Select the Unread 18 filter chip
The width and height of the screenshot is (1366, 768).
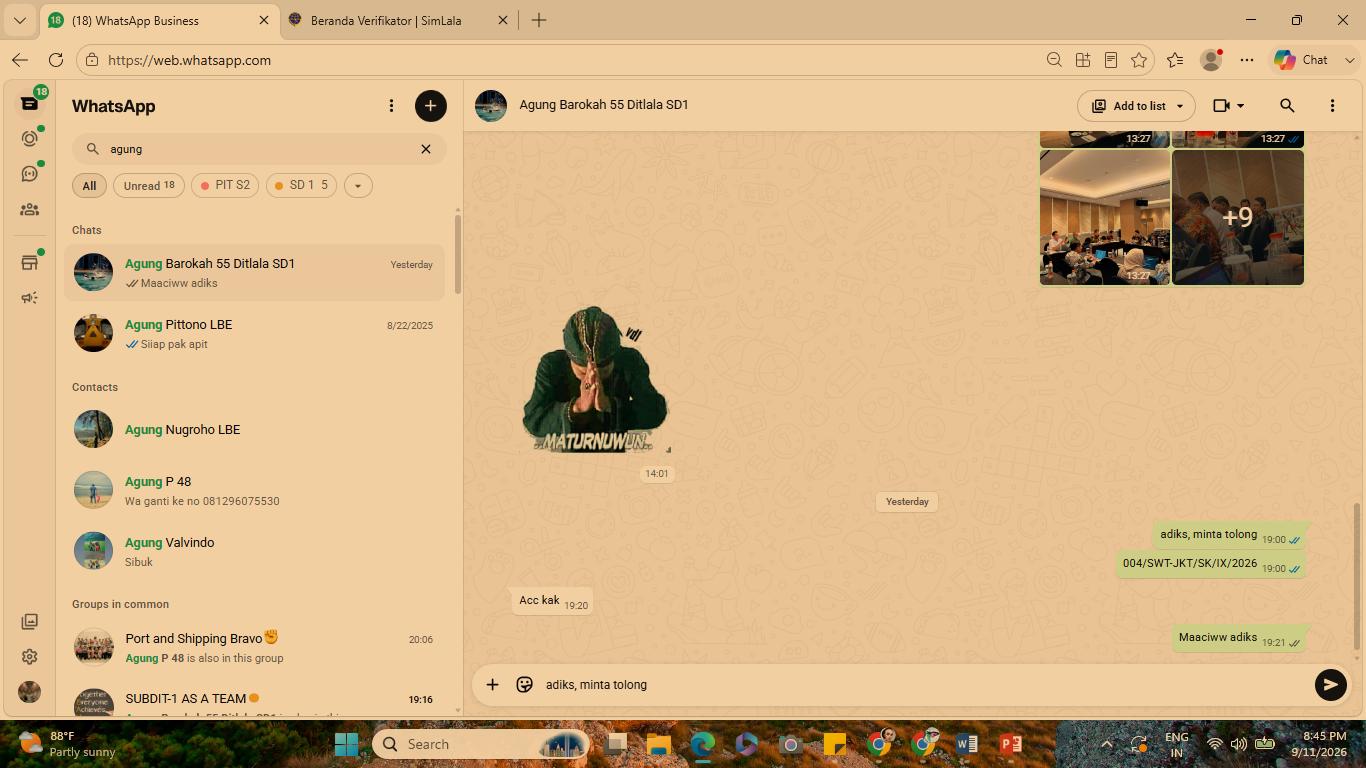149,185
